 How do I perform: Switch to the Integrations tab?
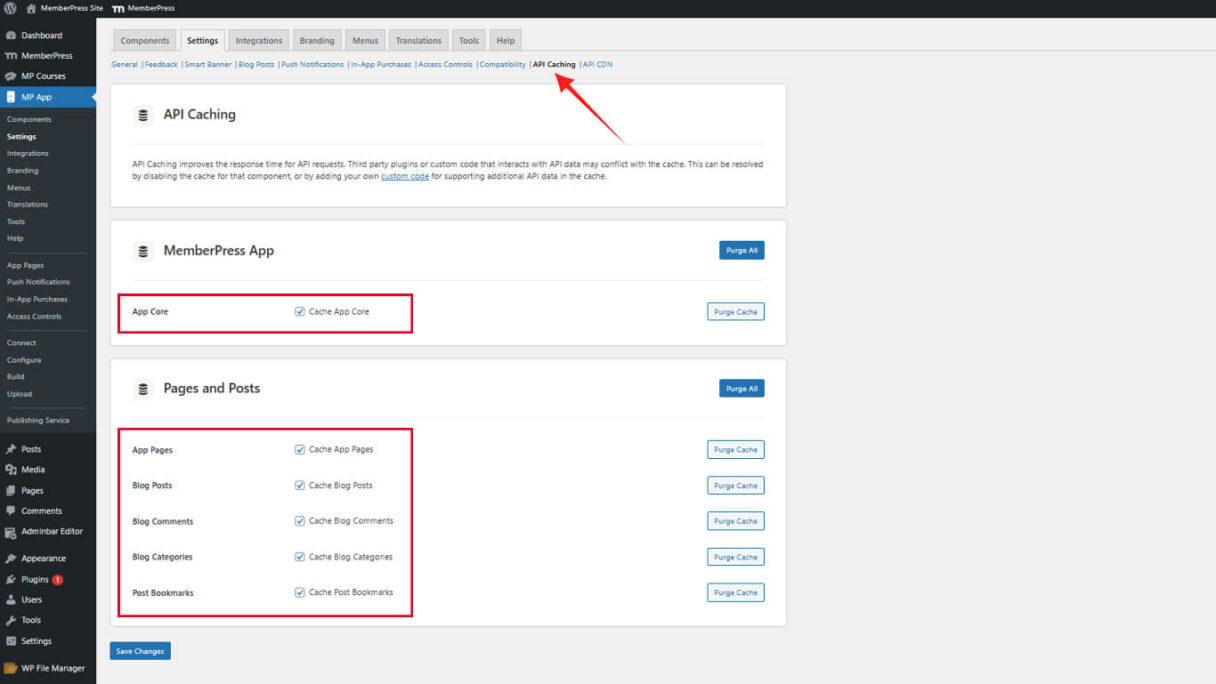coord(258,40)
